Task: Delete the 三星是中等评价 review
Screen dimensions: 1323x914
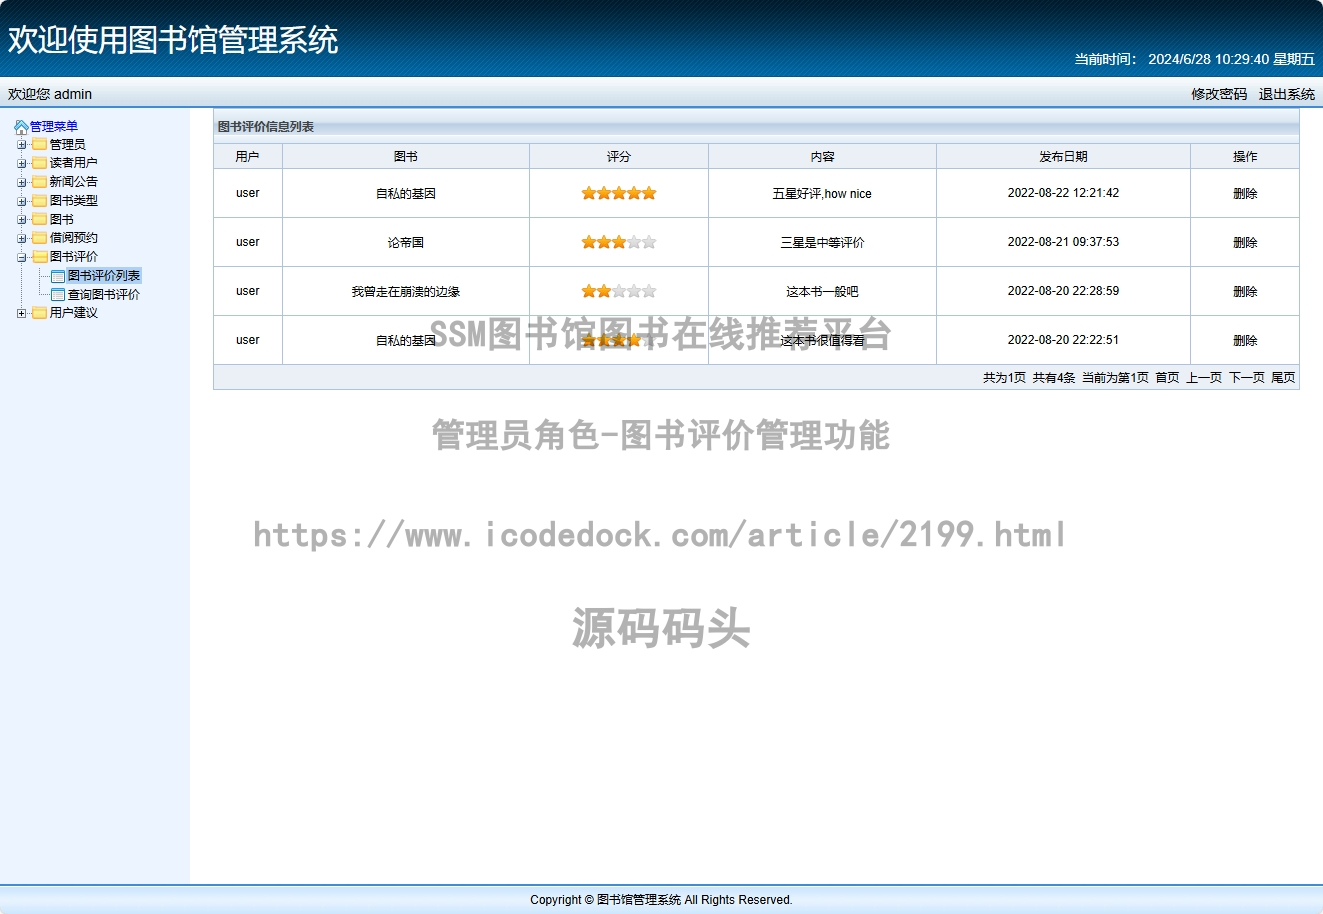Action: pyautogui.click(x=1245, y=243)
